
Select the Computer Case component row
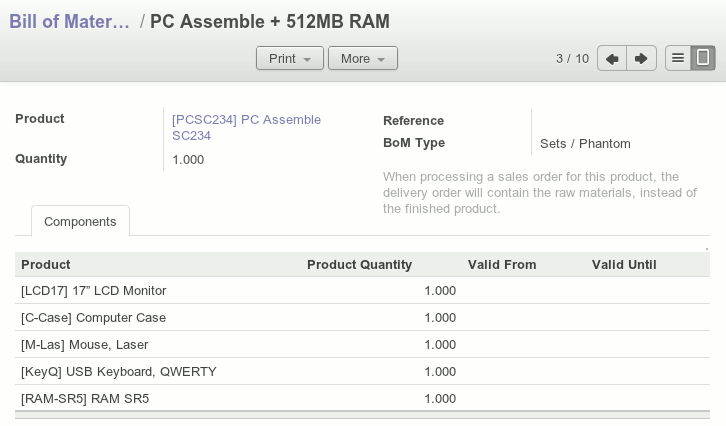pos(94,318)
